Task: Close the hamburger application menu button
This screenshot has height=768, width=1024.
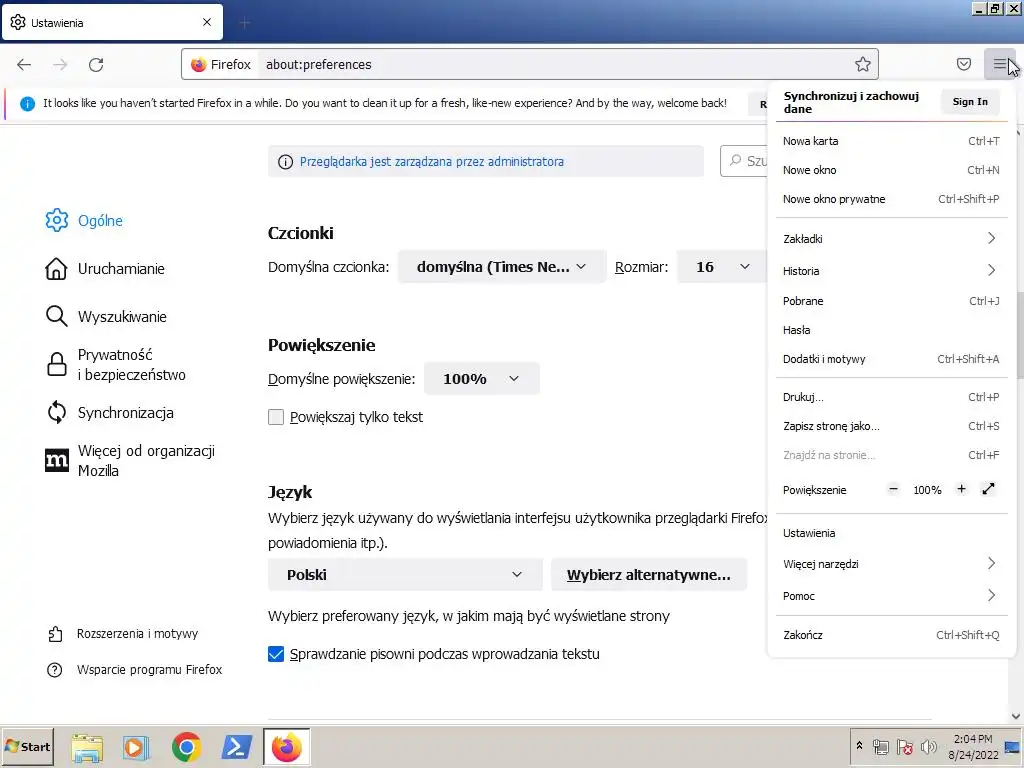Action: (999, 64)
